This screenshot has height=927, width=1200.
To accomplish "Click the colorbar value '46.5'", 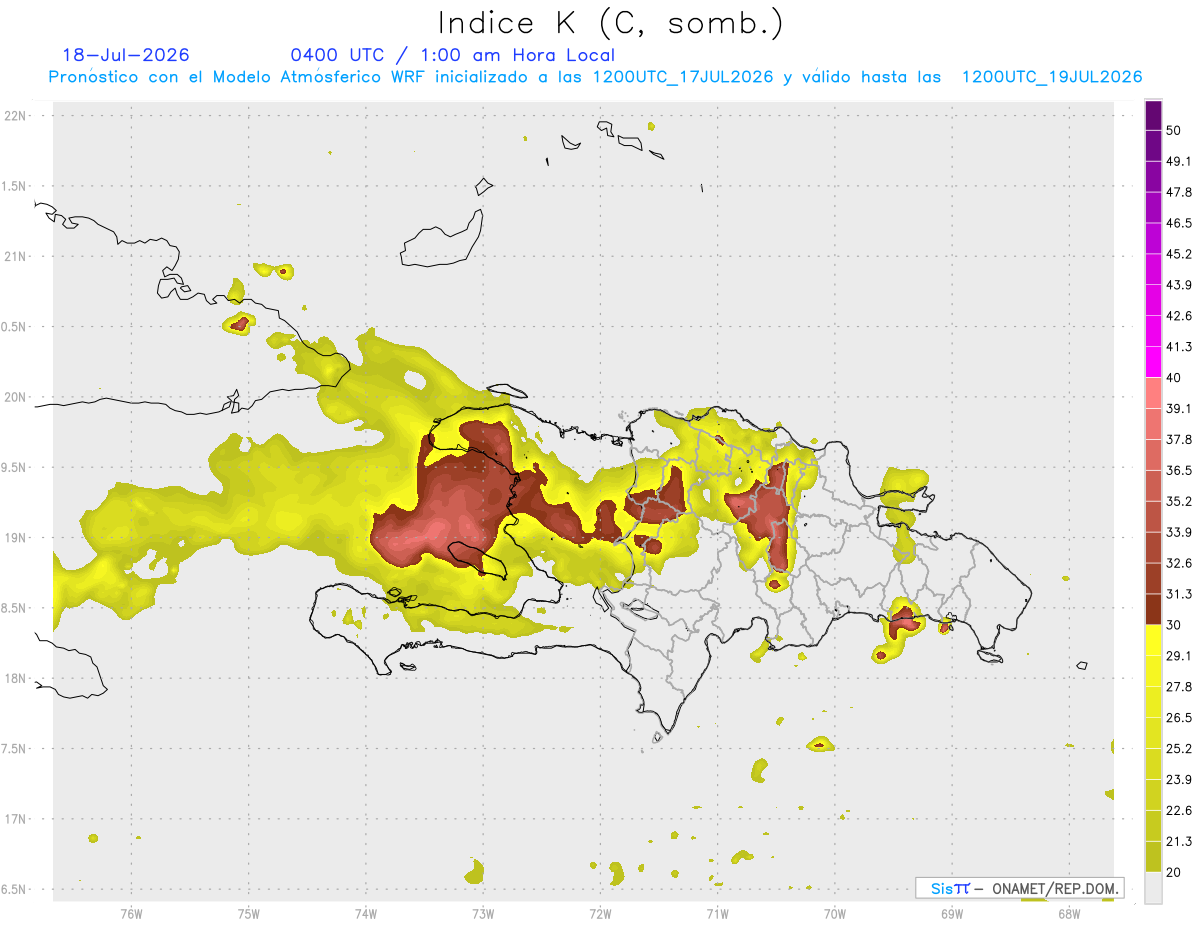I will (1178, 223).
